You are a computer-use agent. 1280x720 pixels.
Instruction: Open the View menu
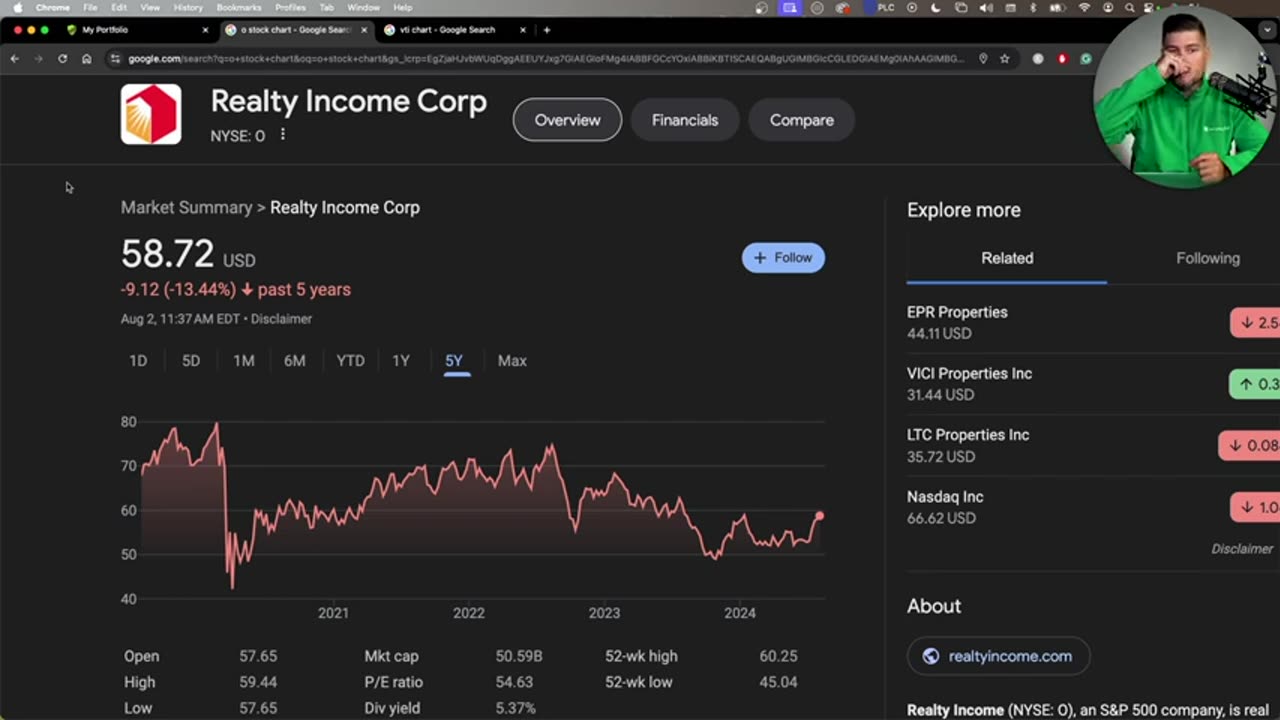pyautogui.click(x=150, y=7)
